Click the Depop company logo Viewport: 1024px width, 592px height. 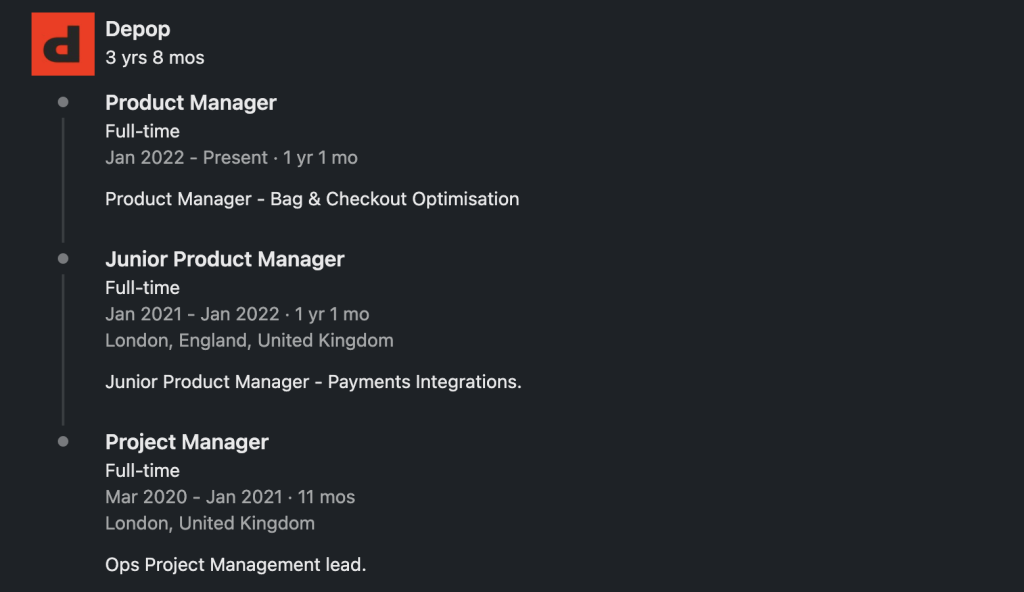[63, 44]
